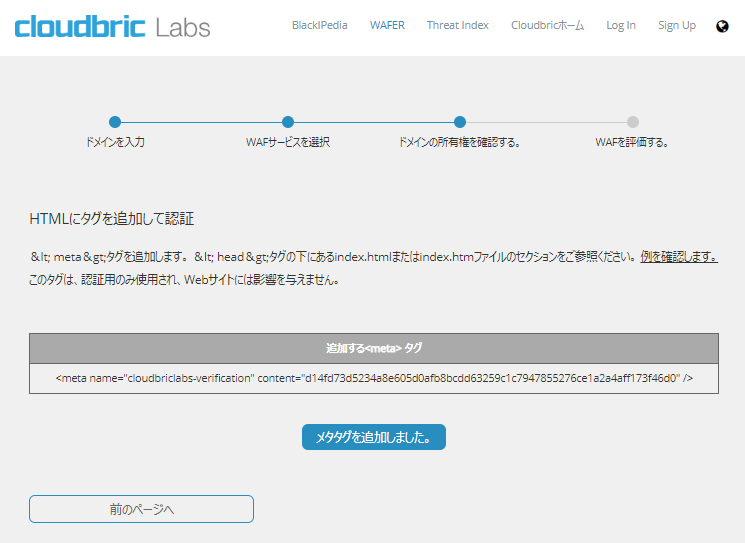Viewport: 745px width, 543px height.
Task: Go to Threat Index page
Action: point(458,25)
